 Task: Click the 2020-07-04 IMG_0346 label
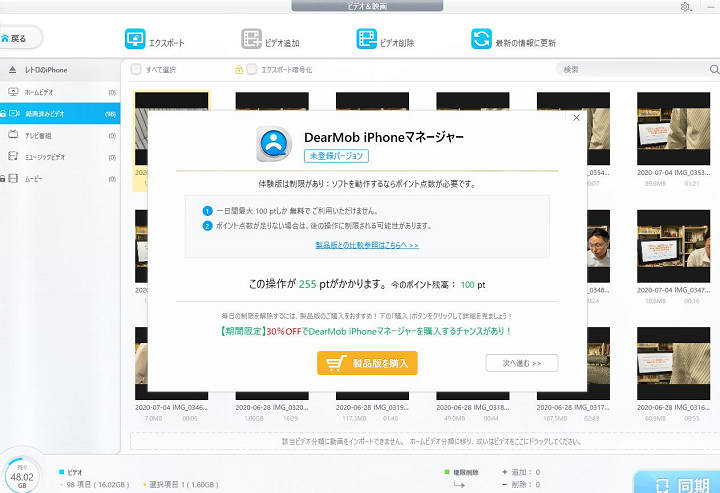[171, 407]
